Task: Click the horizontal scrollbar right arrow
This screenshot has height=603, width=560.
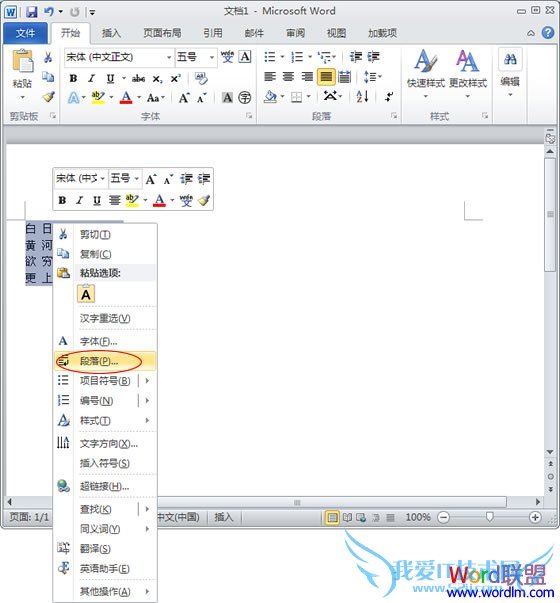Action: point(538,501)
